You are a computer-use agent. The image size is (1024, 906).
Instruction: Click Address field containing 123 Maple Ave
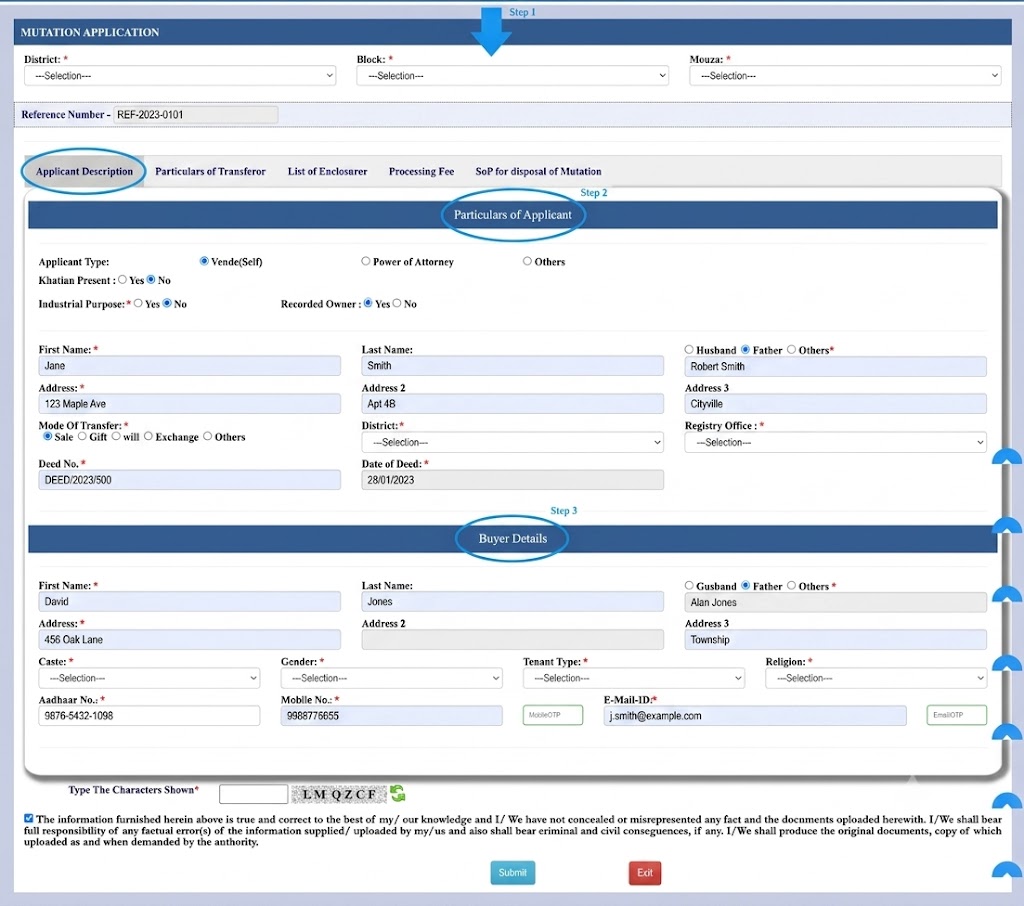189,404
